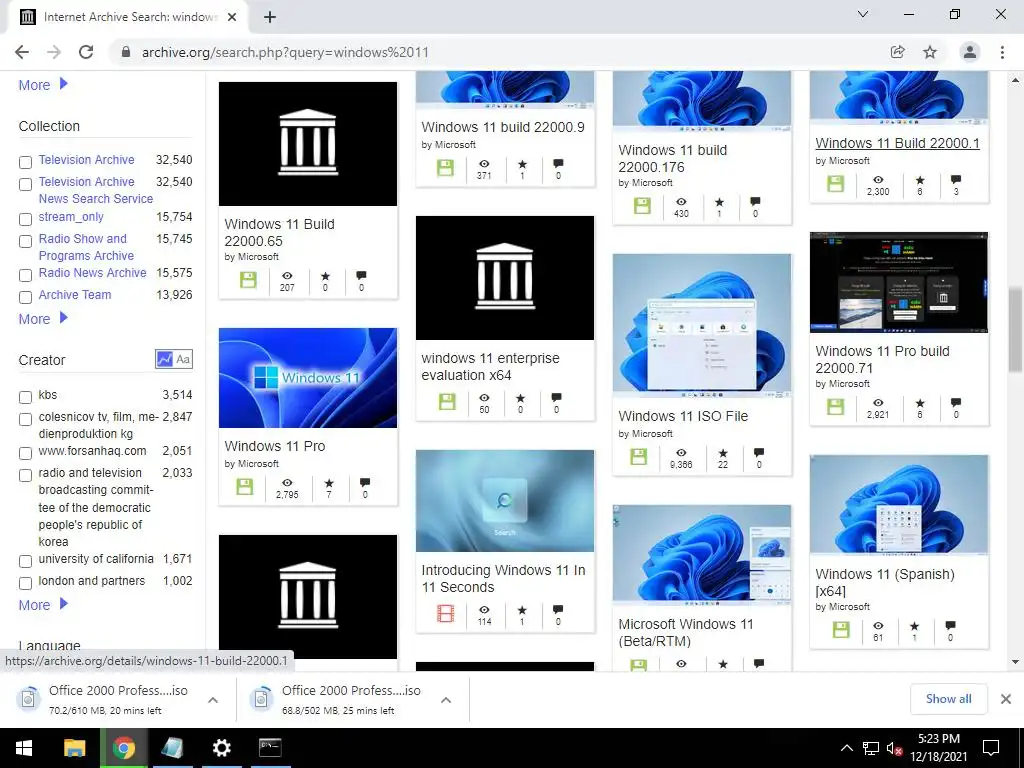Open the Windows Start menu
The image size is (1024, 768).
pos(24,748)
